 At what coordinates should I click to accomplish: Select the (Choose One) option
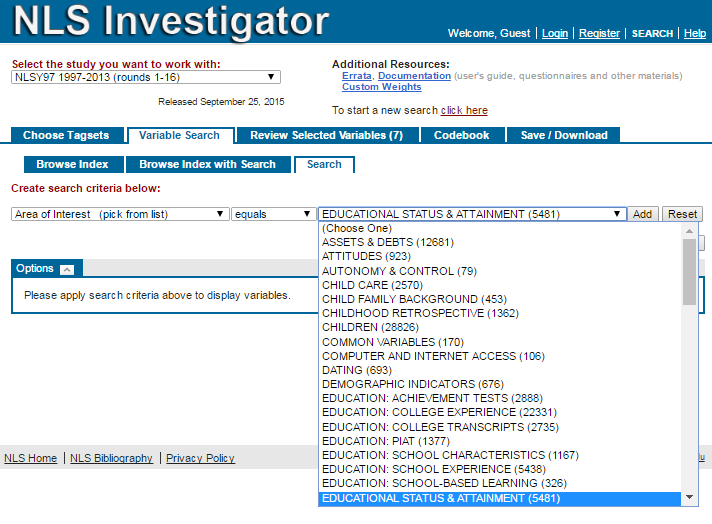499,228
